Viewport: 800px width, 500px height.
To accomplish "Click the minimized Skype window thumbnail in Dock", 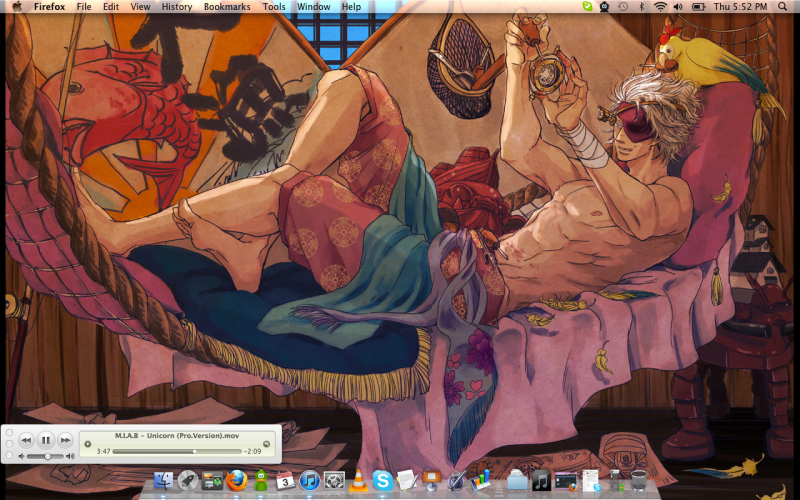I will 591,481.
